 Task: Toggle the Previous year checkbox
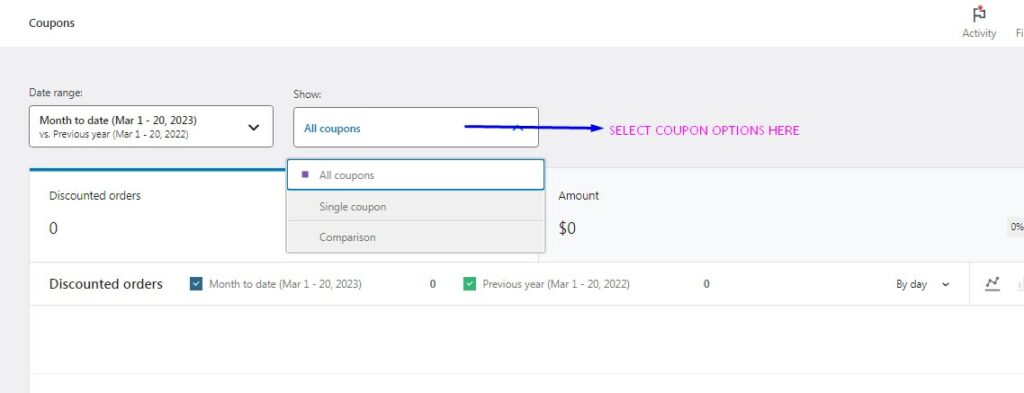point(469,284)
